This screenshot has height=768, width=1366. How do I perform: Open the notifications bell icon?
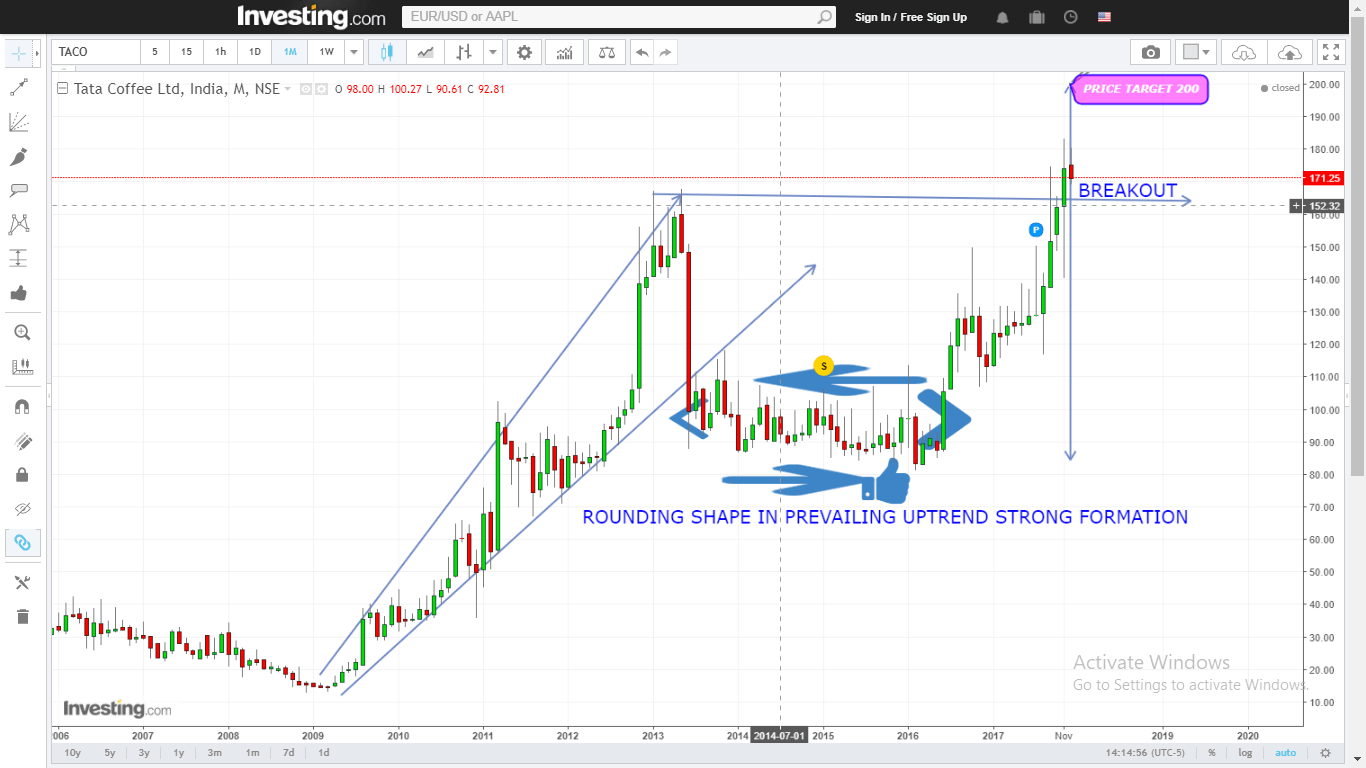tap(1003, 17)
